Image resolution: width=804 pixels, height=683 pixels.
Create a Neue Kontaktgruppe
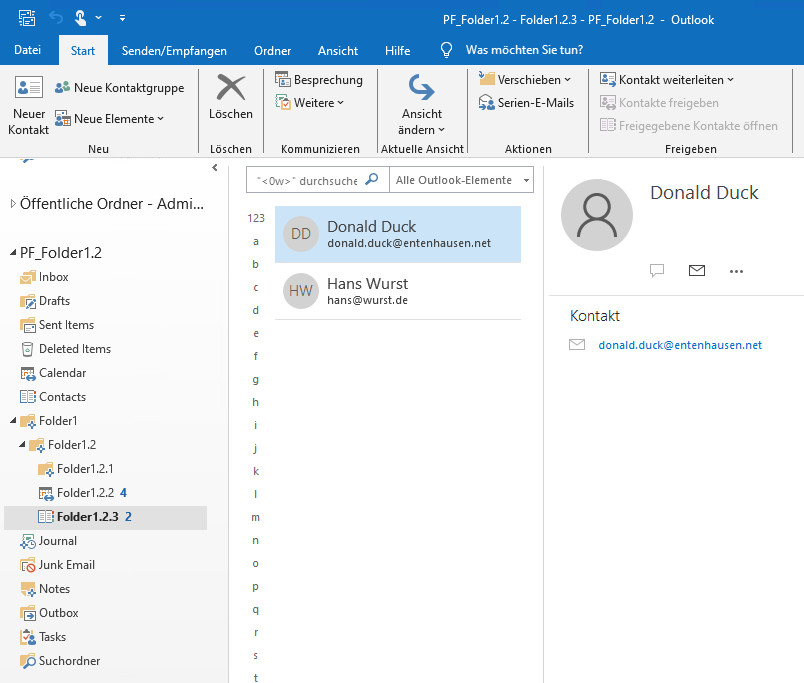coord(119,88)
